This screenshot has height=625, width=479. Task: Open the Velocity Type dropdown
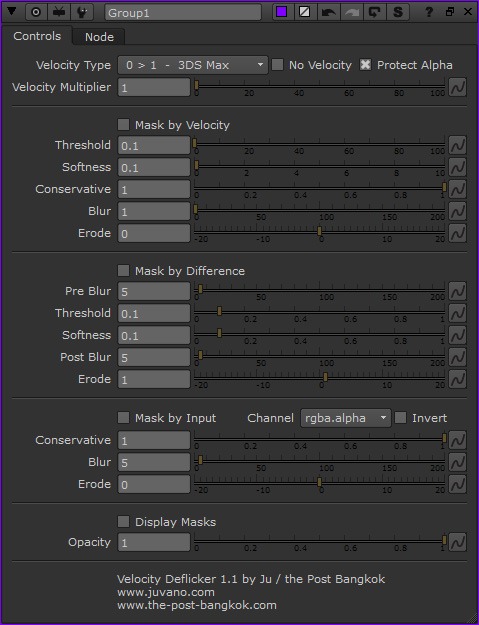pos(192,65)
